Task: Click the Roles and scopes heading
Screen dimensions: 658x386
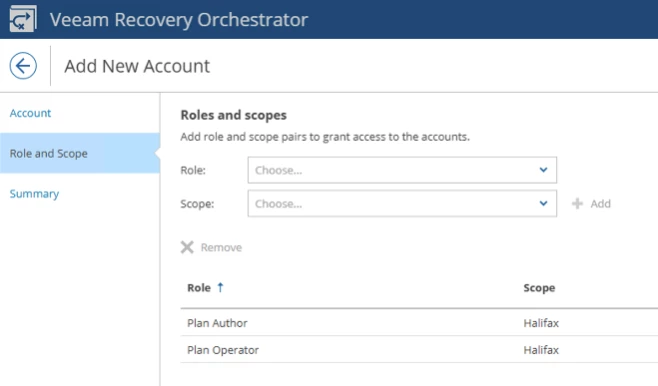Action: click(x=233, y=115)
